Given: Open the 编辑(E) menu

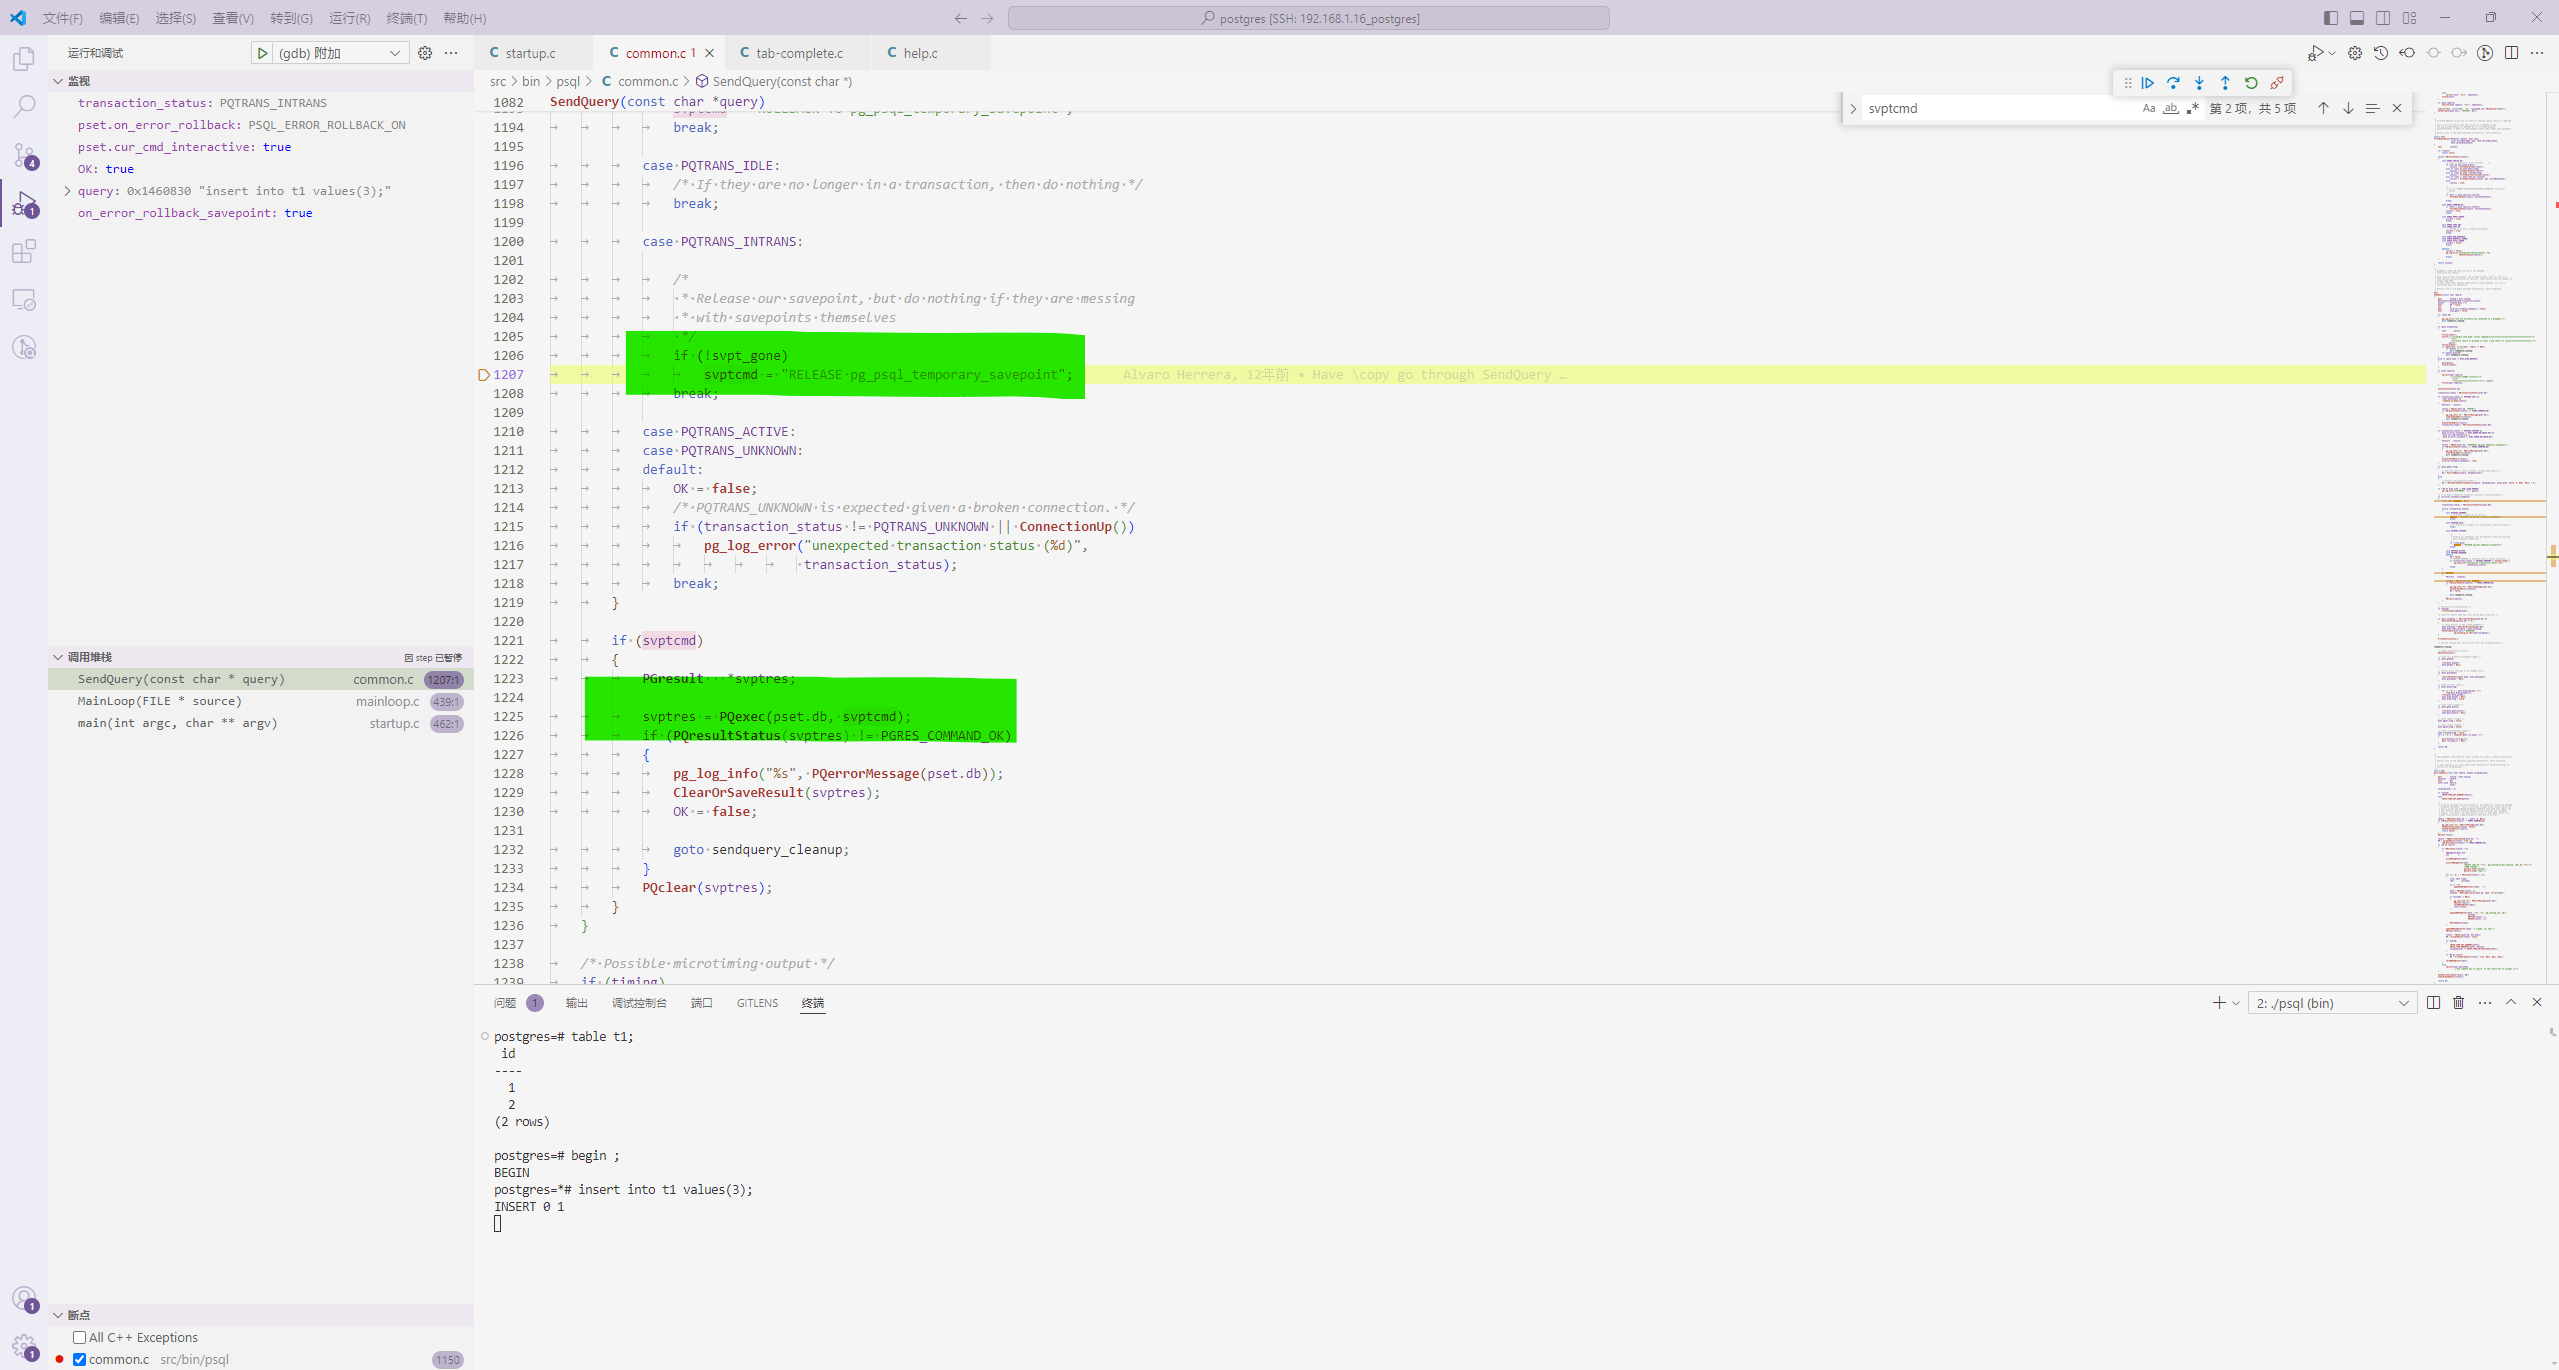Looking at the screenshot, I should pos(119,18).
